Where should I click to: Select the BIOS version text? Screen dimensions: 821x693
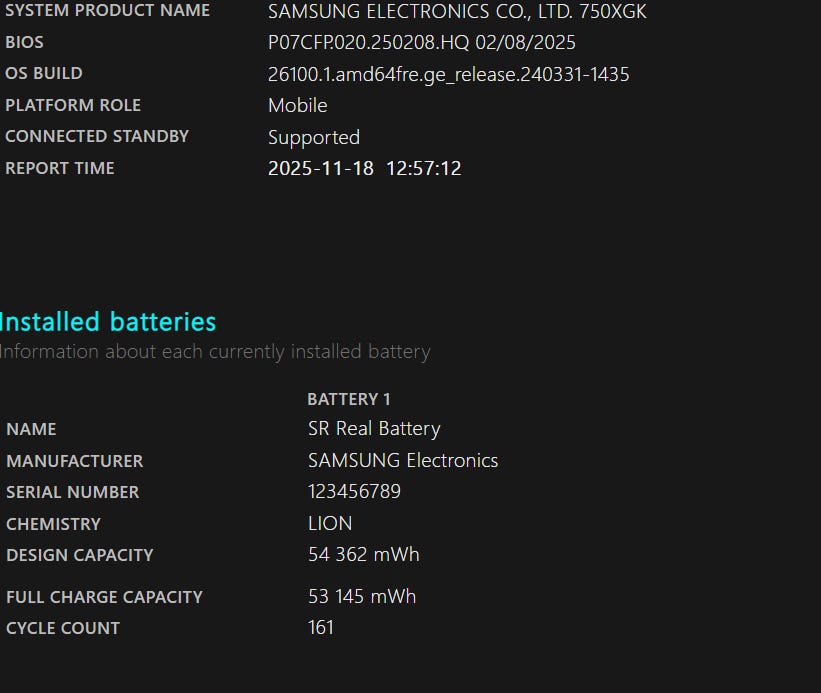click(421, 43)
